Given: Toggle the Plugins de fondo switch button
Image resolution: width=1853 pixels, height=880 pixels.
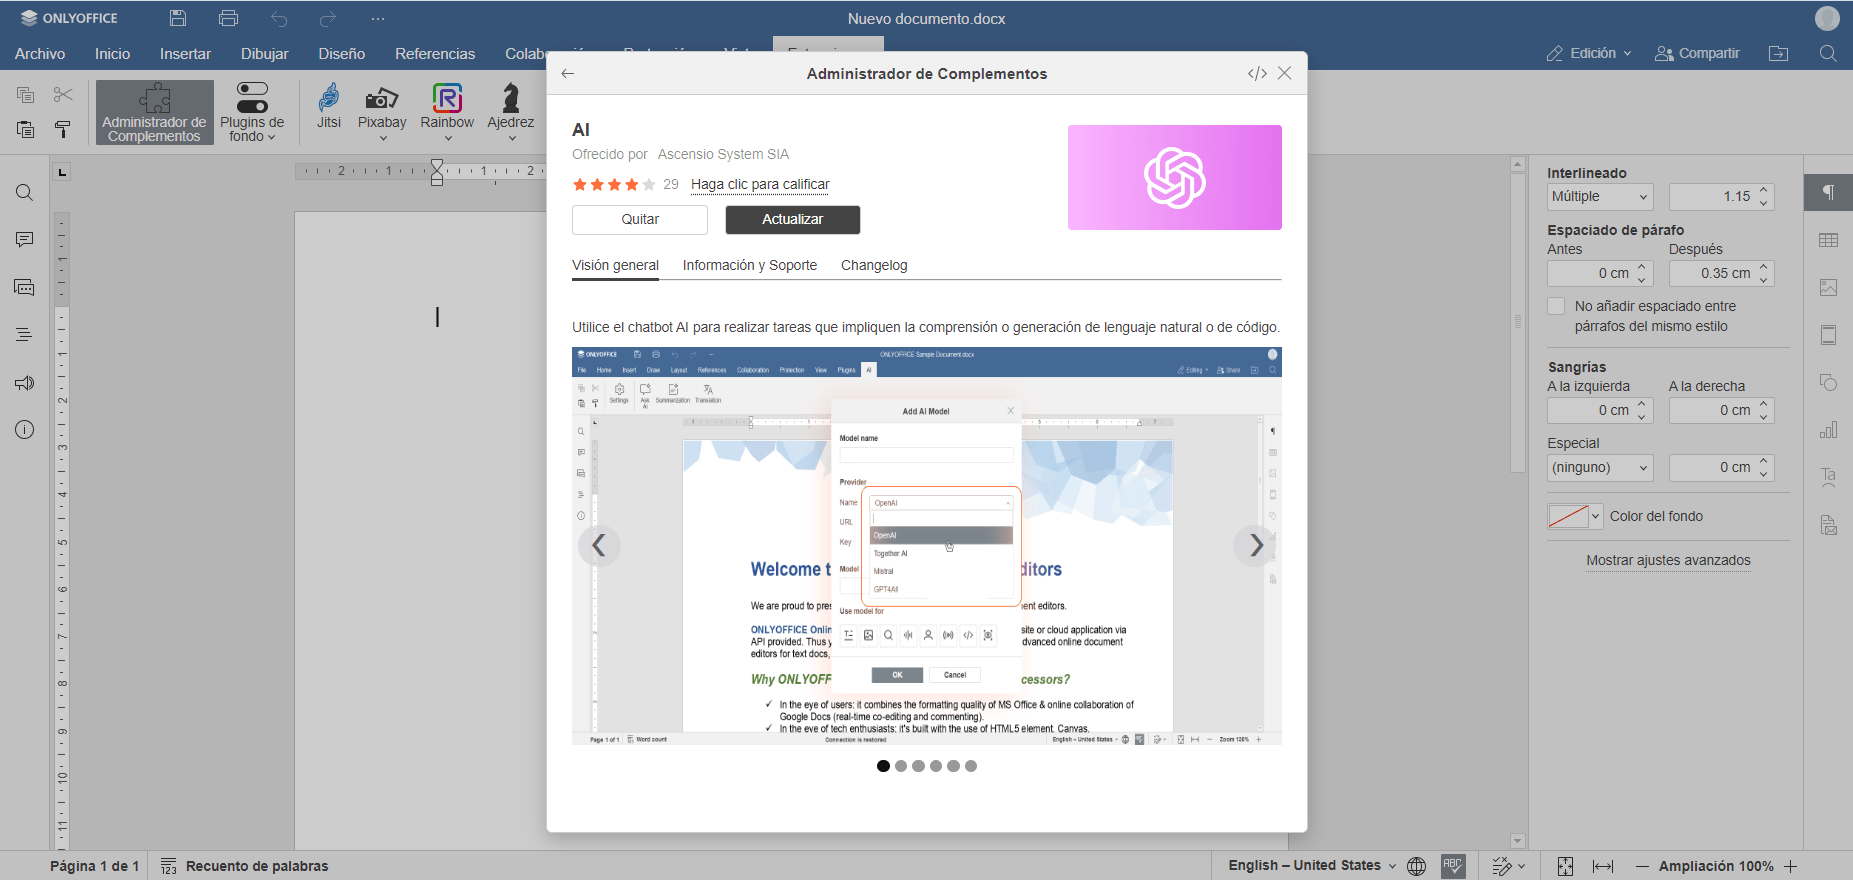Looking at the screenshot, I should click(x=252, y=112).
